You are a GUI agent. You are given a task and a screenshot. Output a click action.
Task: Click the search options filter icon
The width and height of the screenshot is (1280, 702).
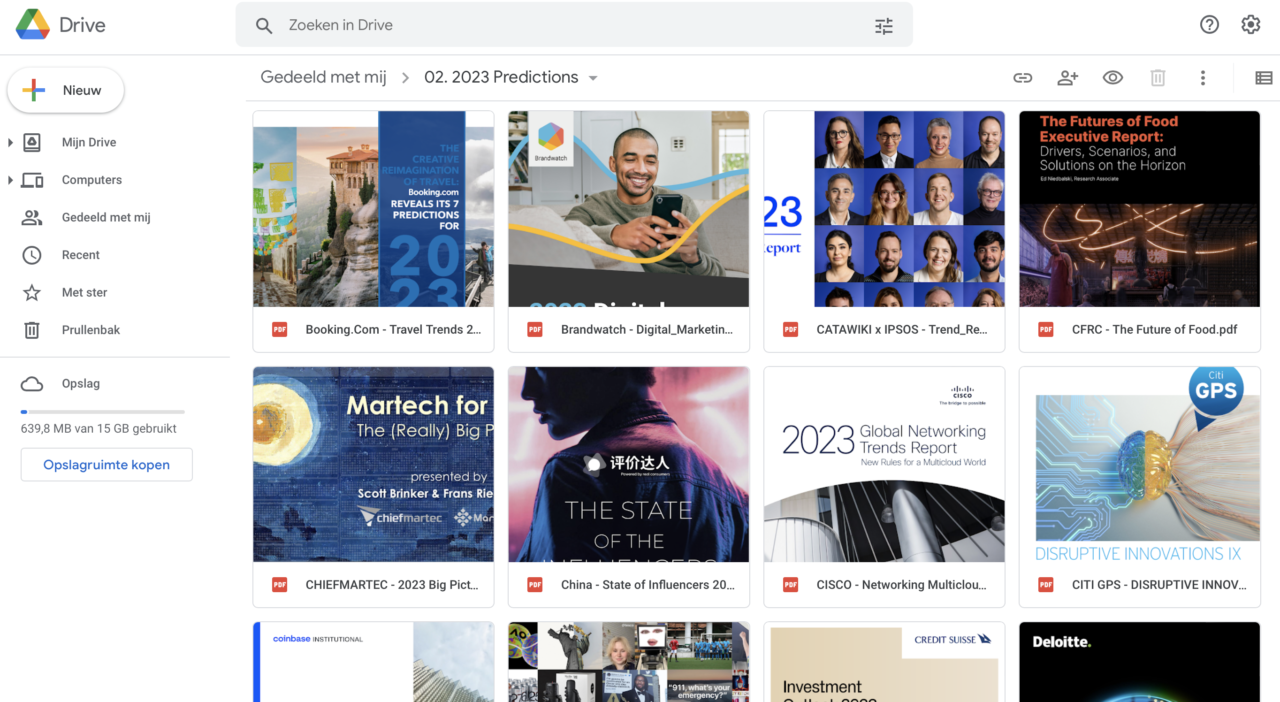(x=883, y=26)
